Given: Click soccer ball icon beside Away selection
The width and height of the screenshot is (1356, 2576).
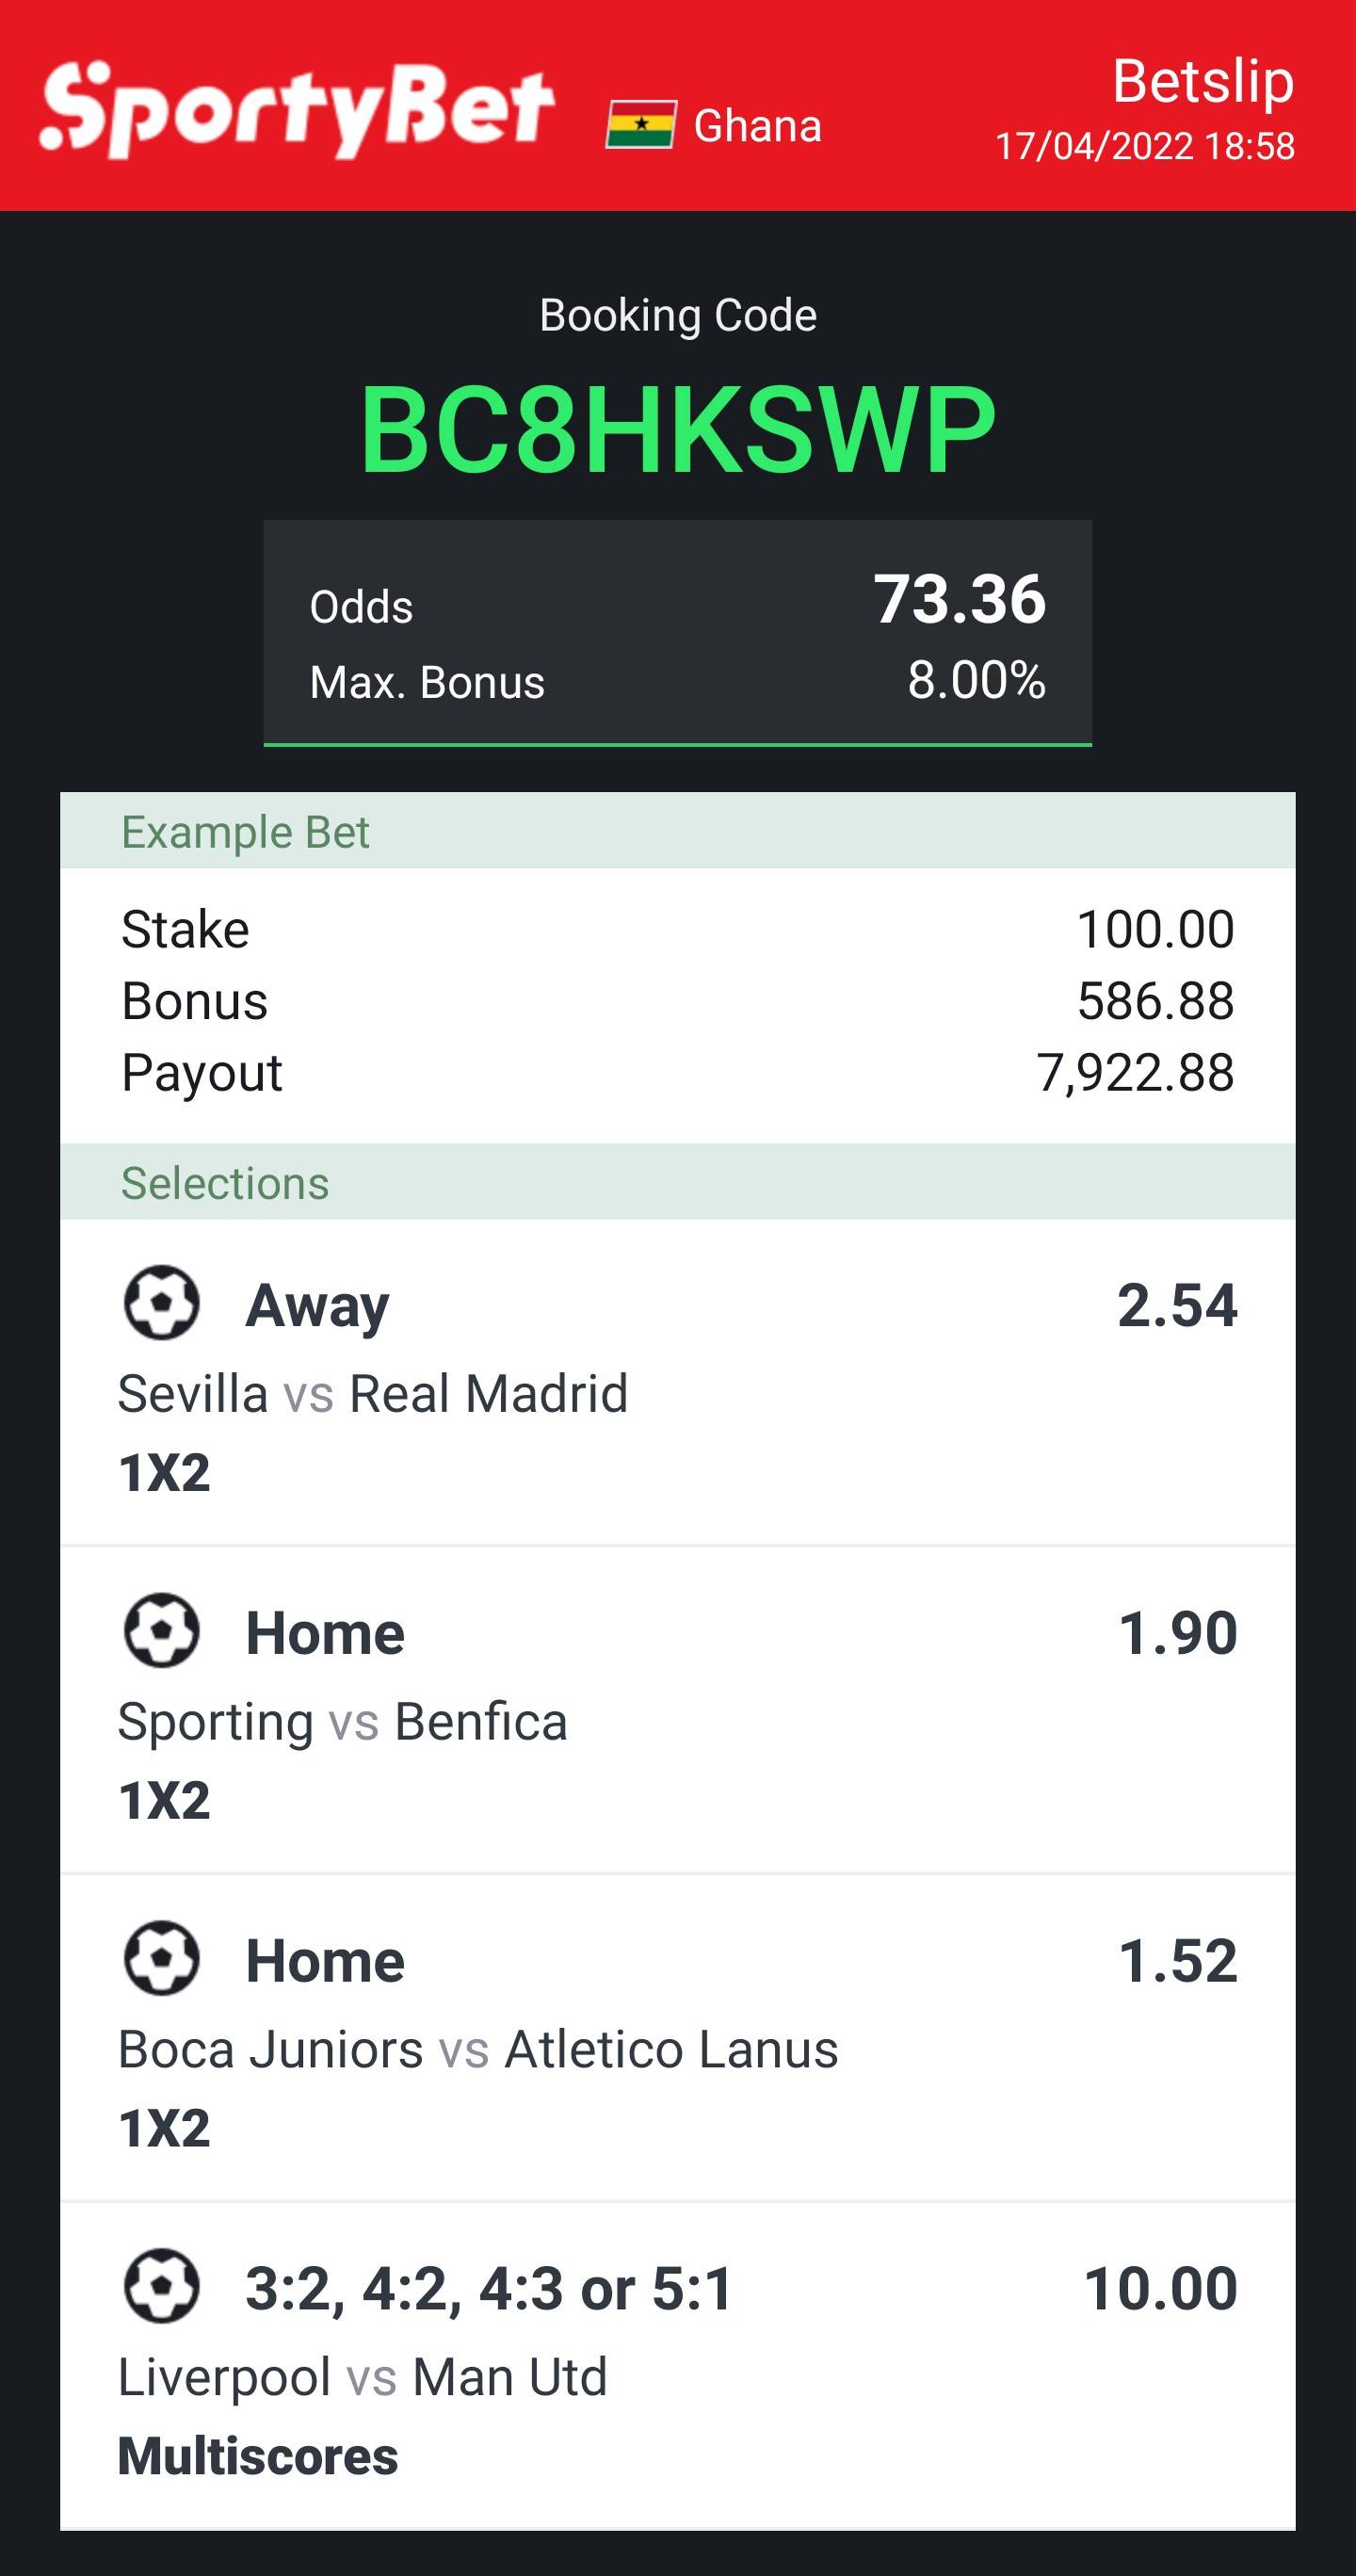Looking at the screenshot, I should point(161,1303).
